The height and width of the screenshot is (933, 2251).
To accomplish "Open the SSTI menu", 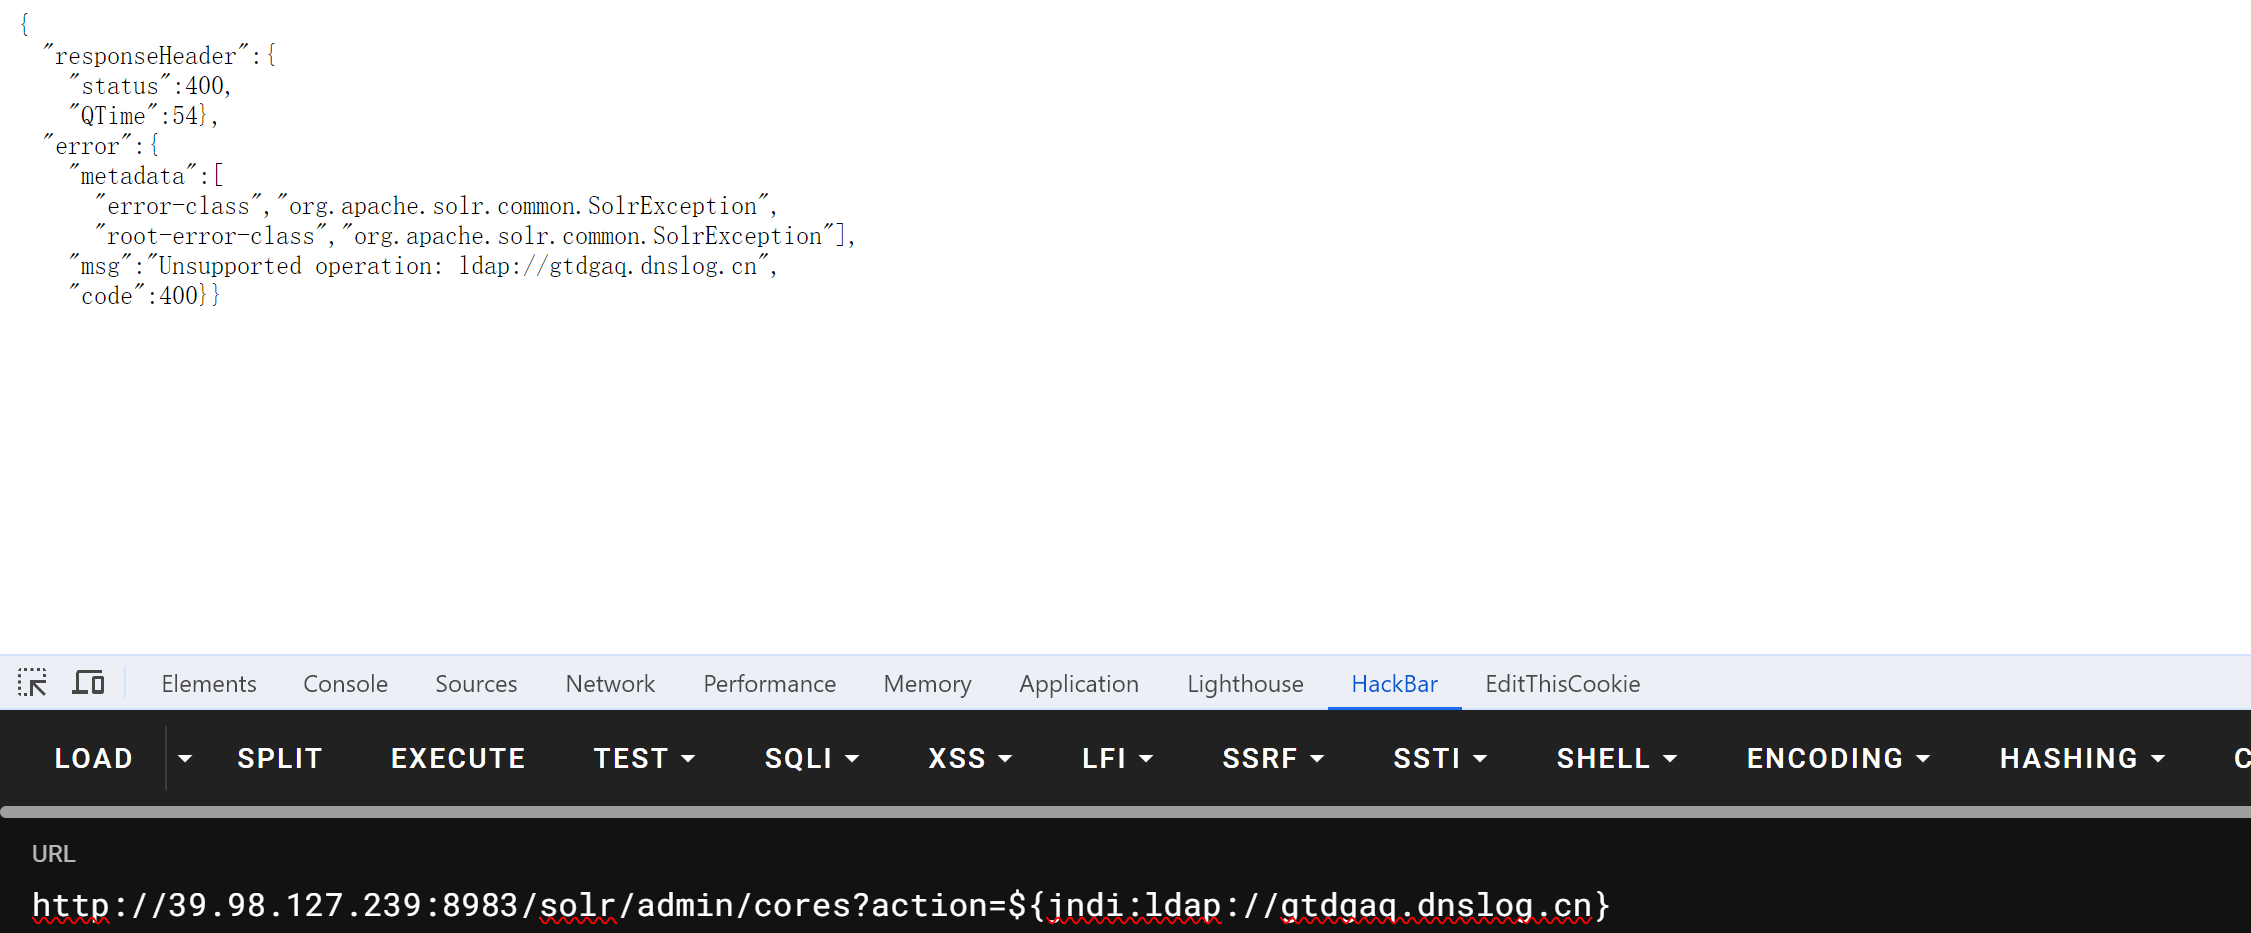I will pyautogui.click(x=1439, y=759).
